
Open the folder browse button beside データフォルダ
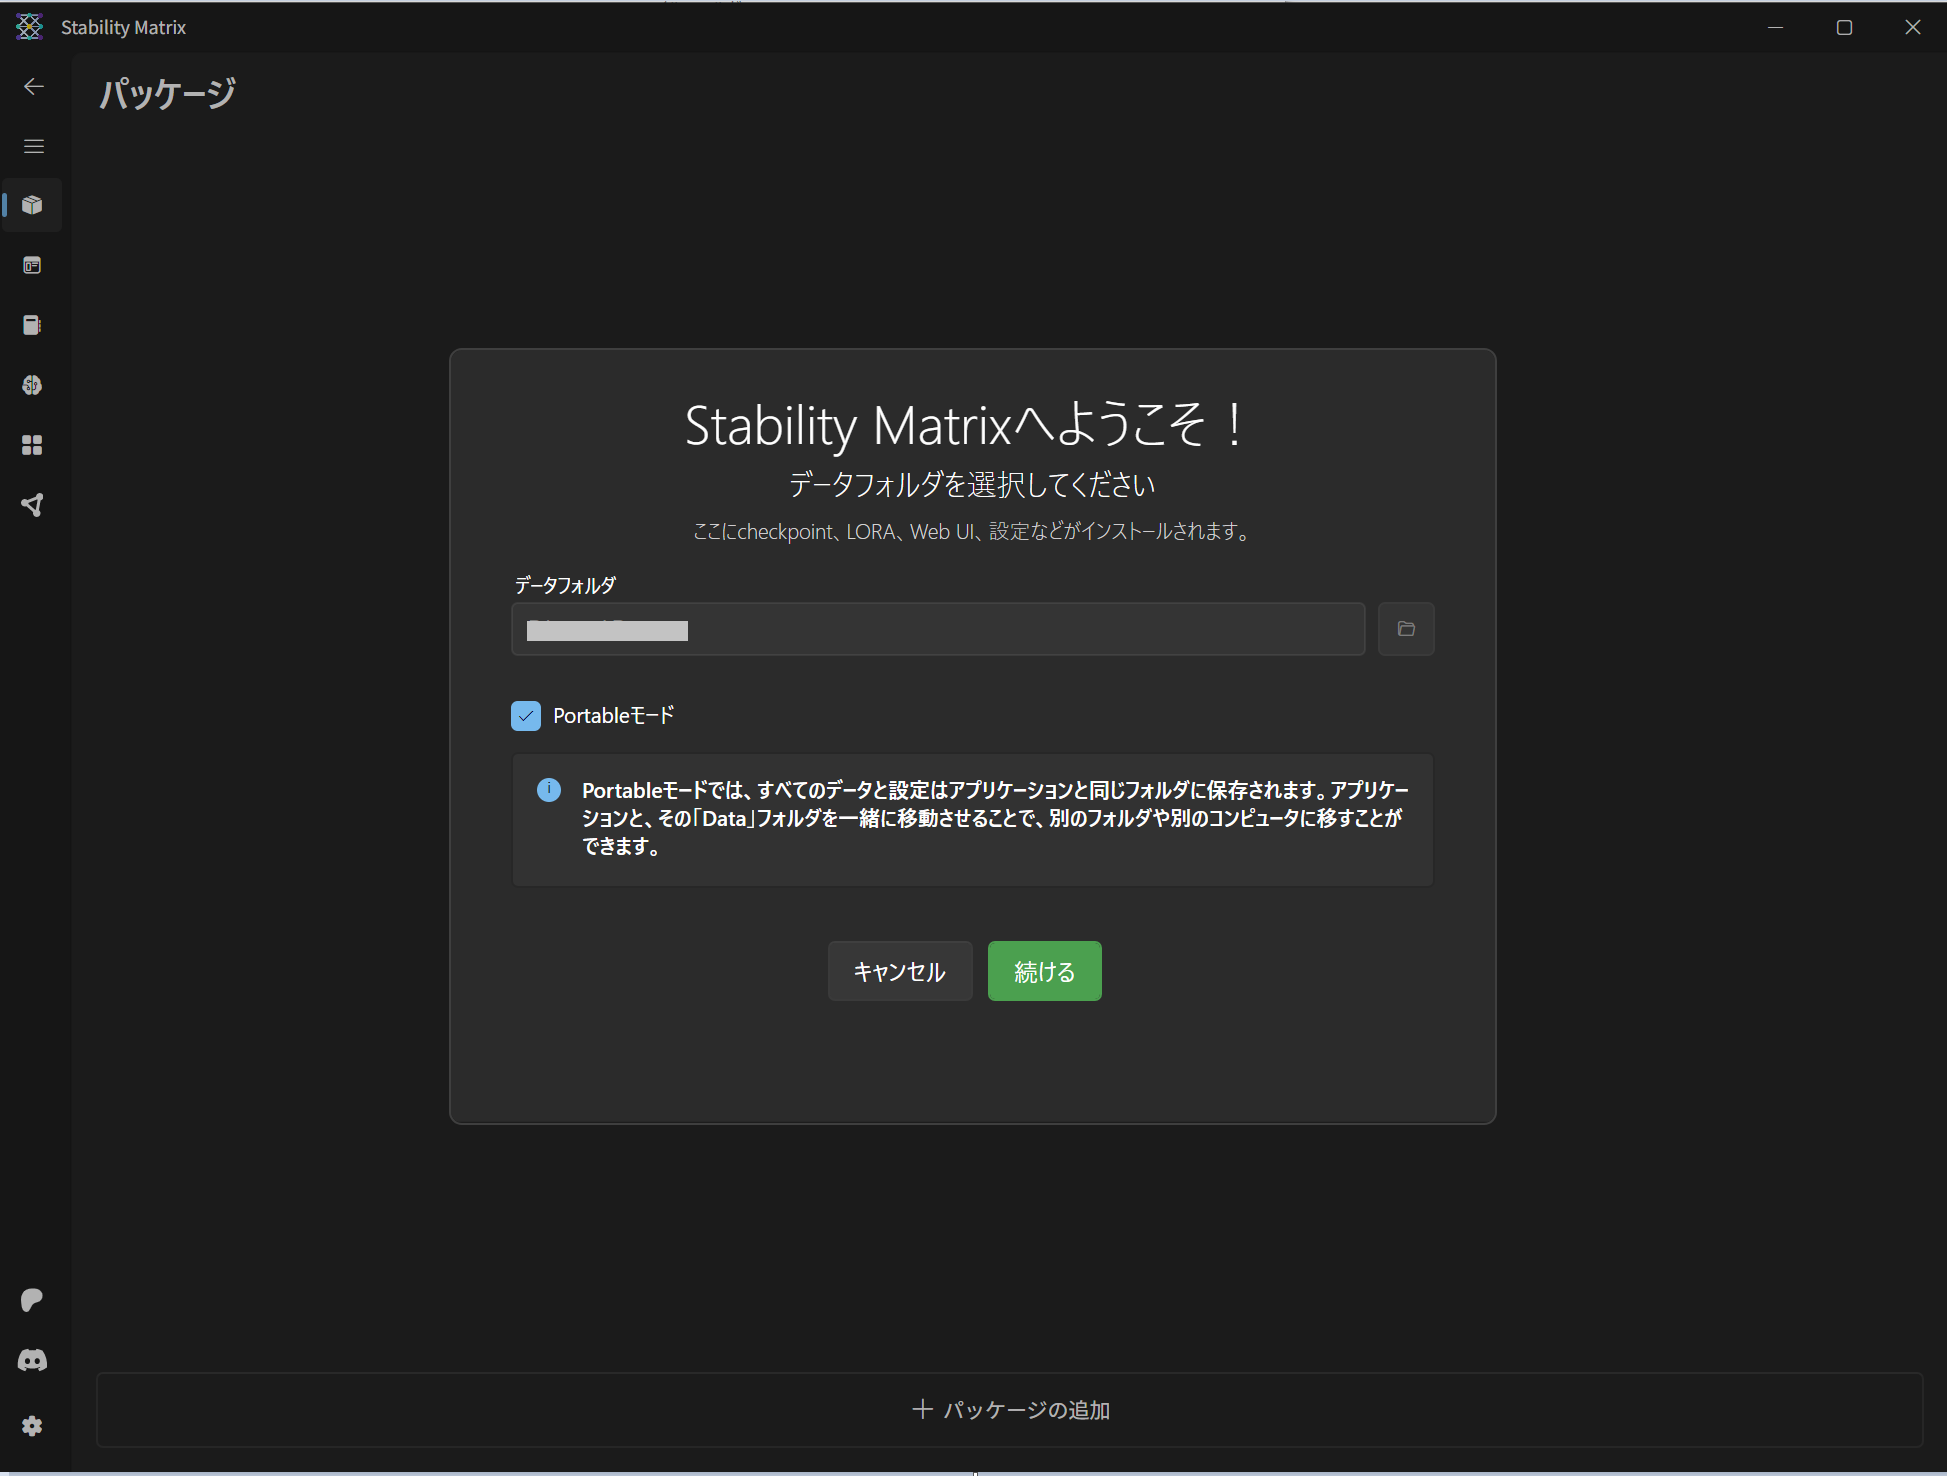point(1406,629)
